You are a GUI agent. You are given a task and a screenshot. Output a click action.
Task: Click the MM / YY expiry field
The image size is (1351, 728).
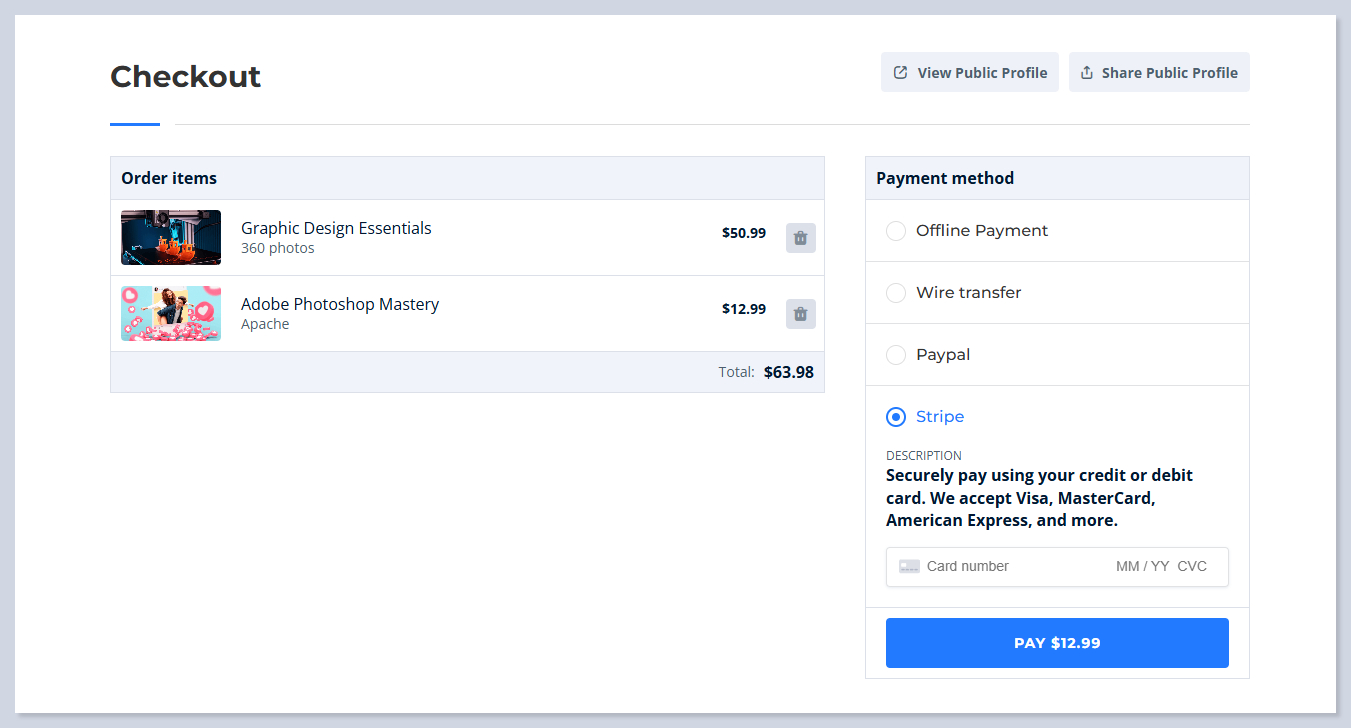pyautogui.click(x=1142, y=566)
